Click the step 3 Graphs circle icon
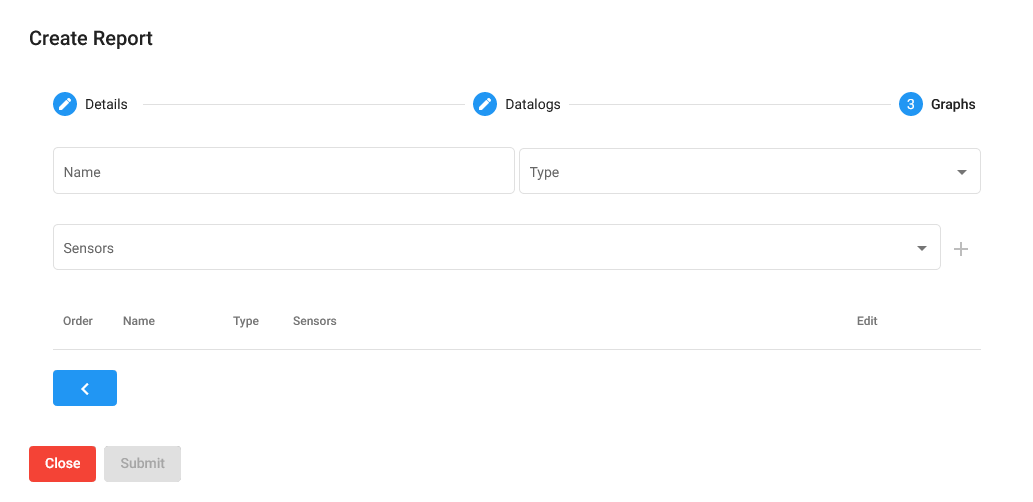The height and width of the screenshot is (502, 1033). (x=910, y=104)
